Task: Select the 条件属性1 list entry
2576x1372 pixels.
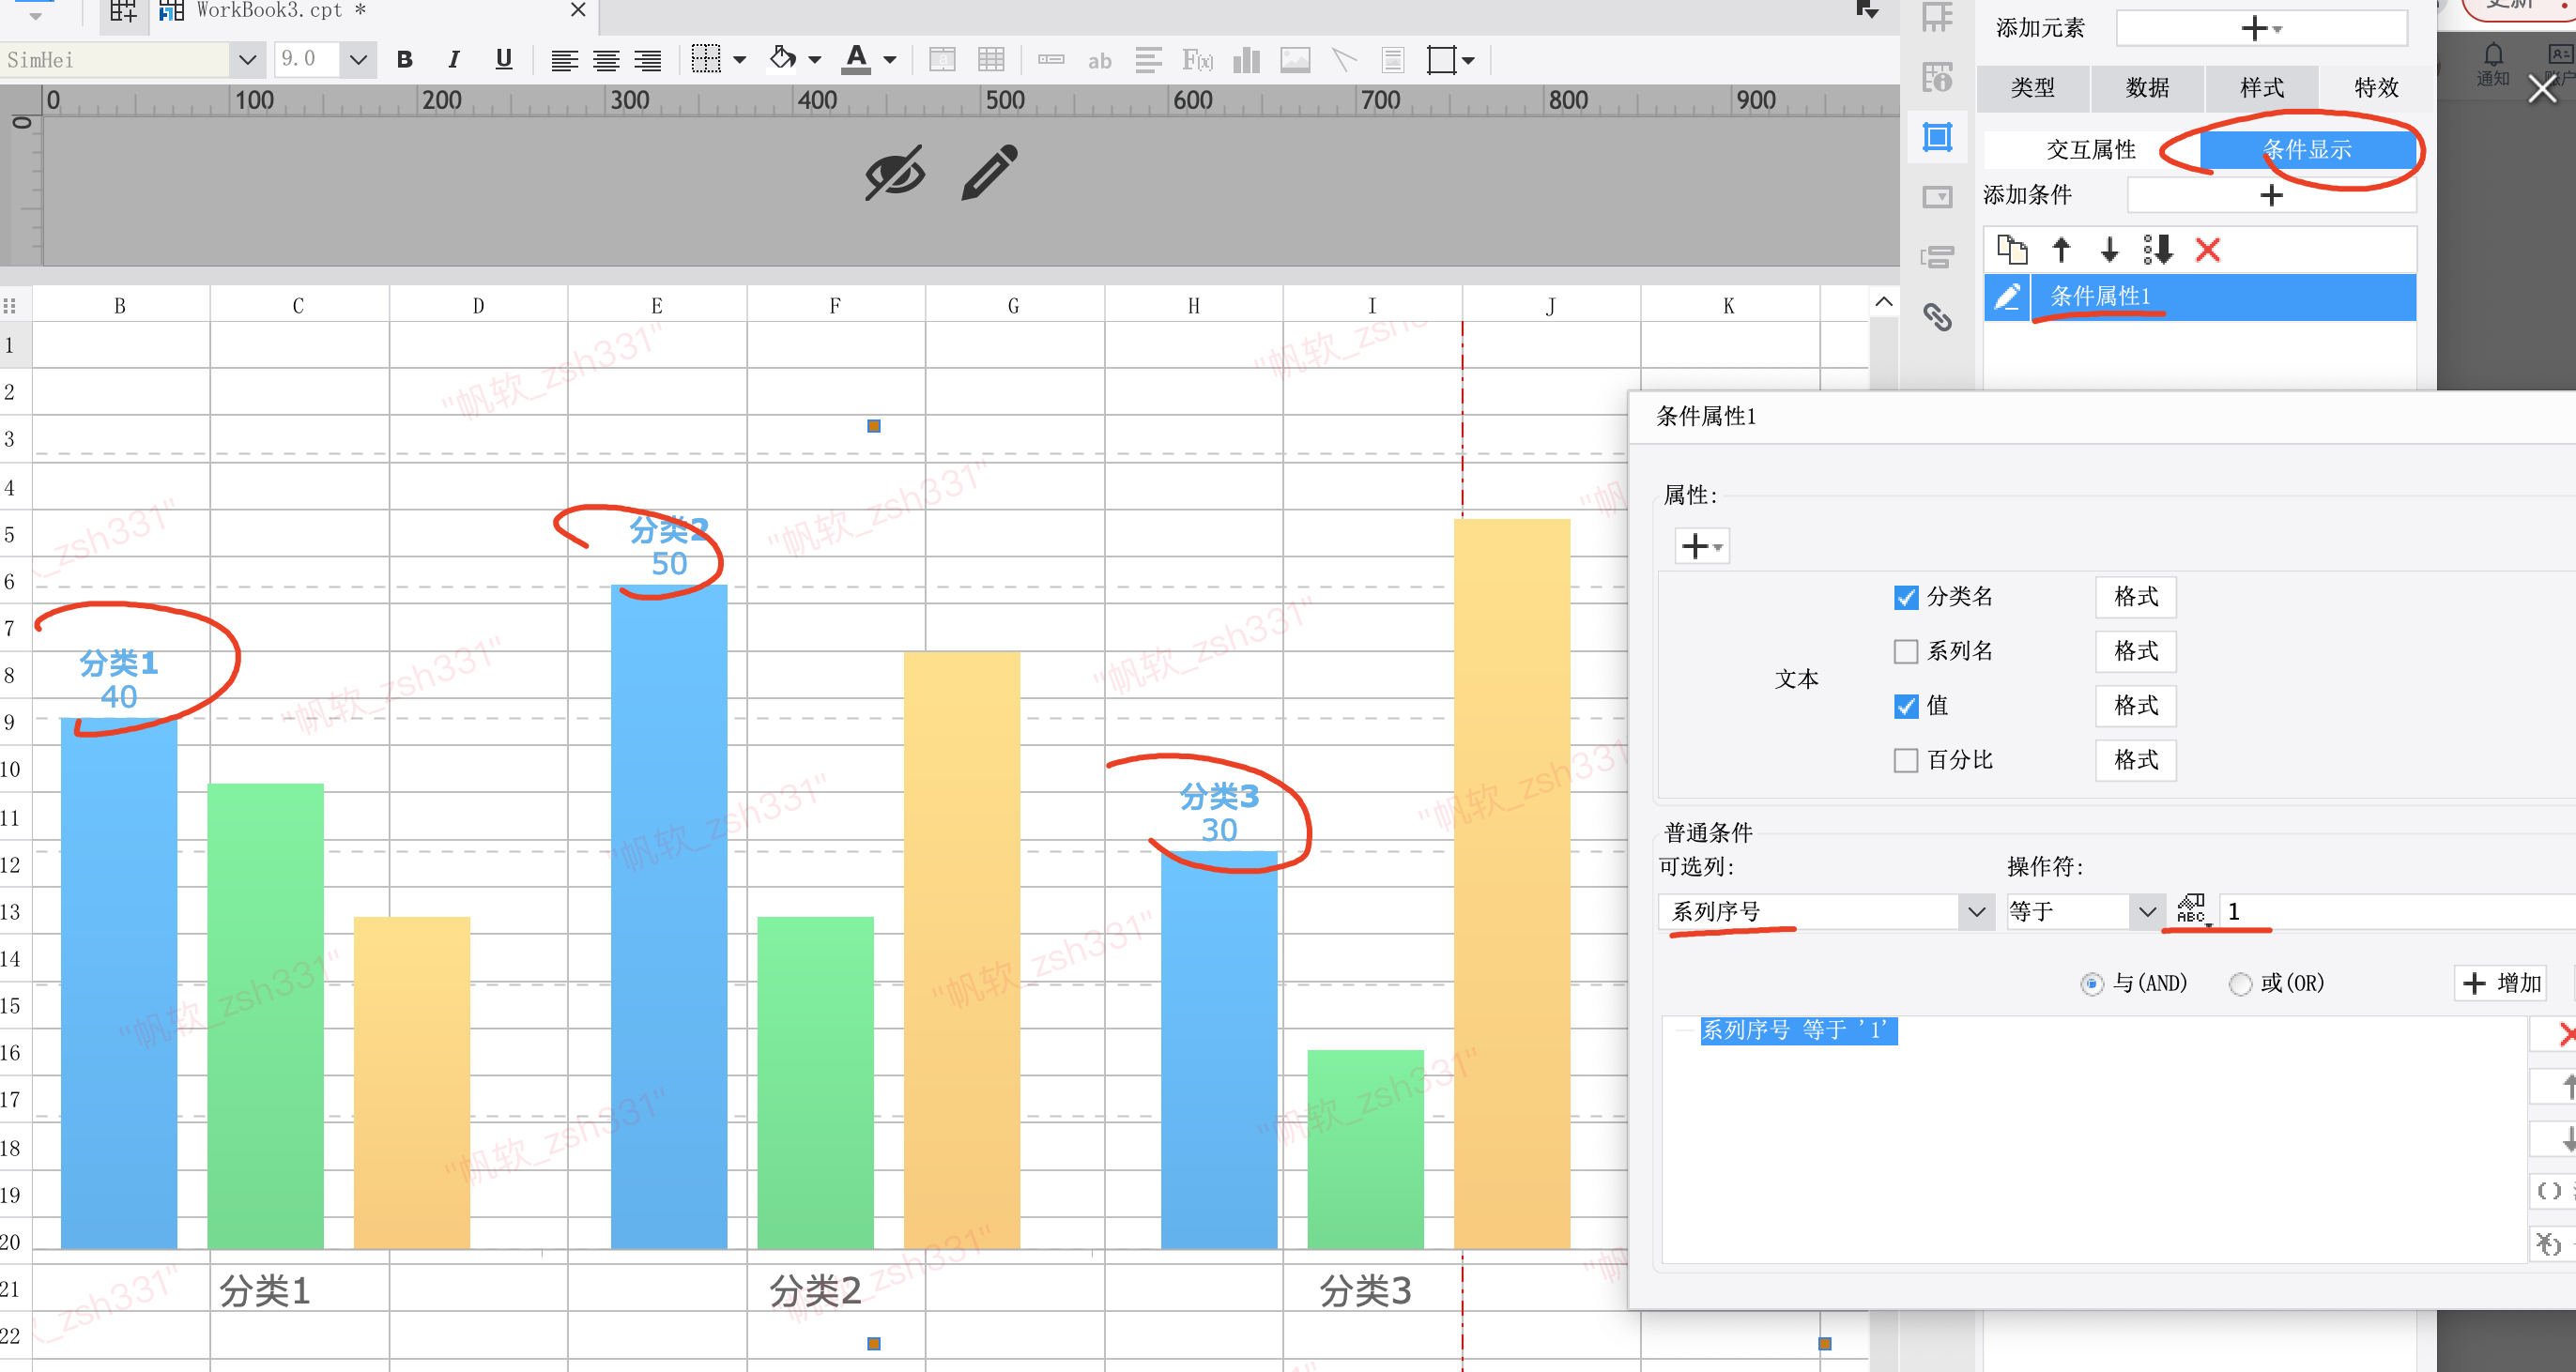Action: pyautogui.click(x=2222, y=296)
